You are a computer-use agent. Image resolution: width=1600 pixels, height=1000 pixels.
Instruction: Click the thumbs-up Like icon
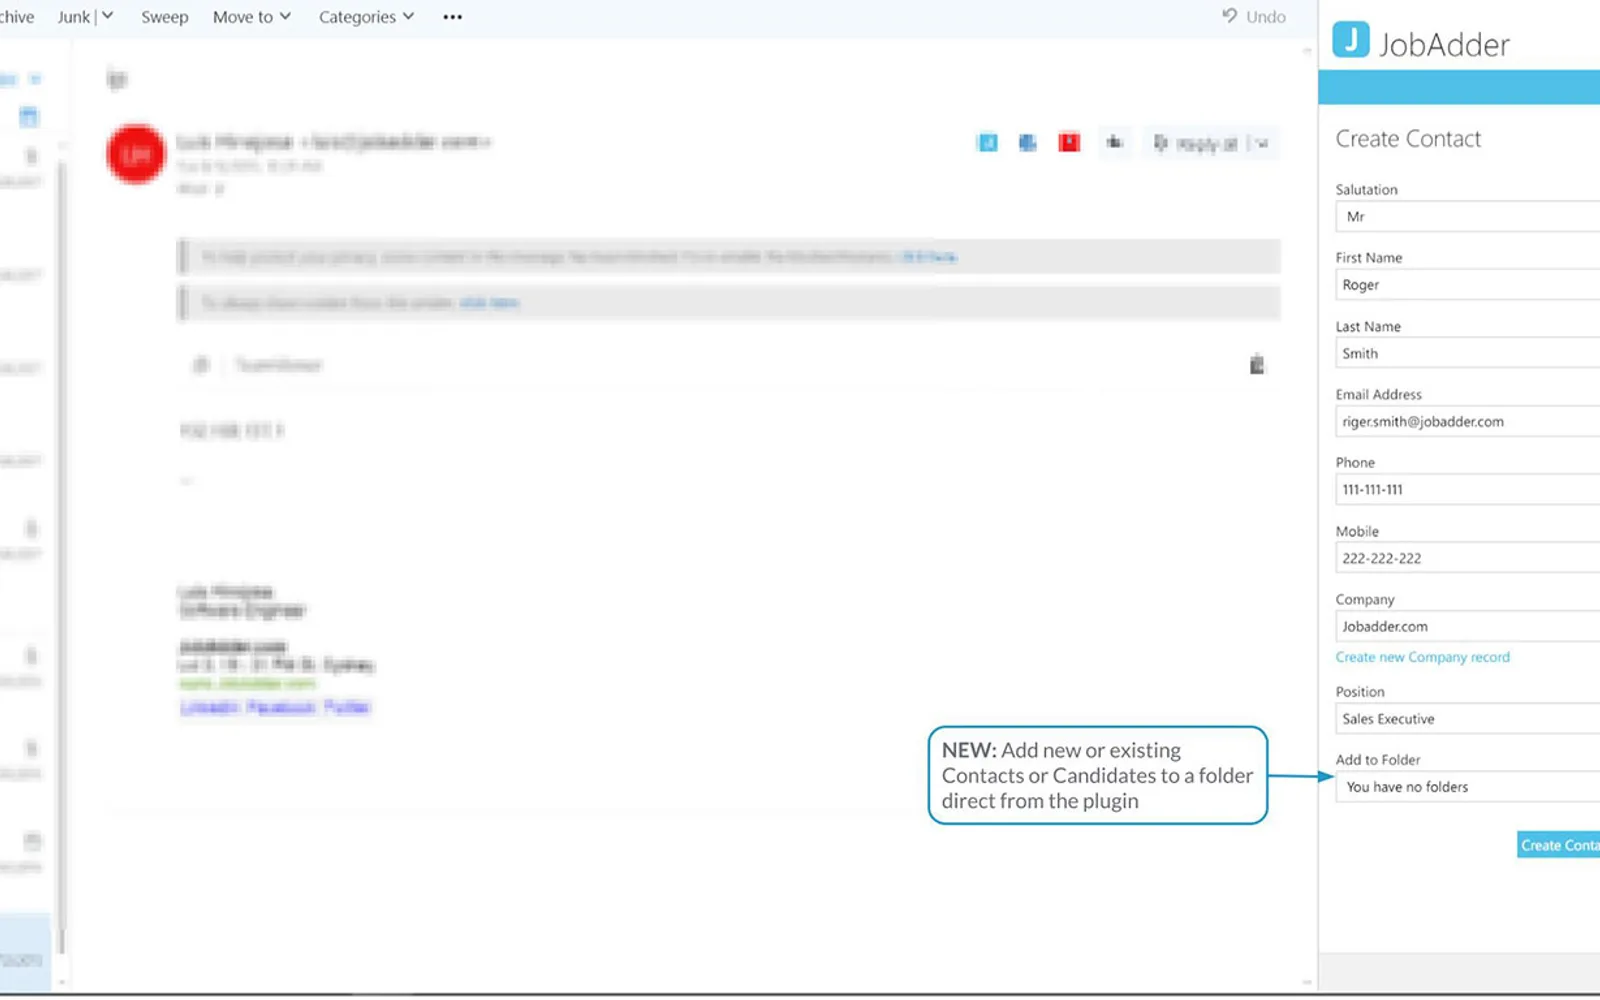[1114, 143]
